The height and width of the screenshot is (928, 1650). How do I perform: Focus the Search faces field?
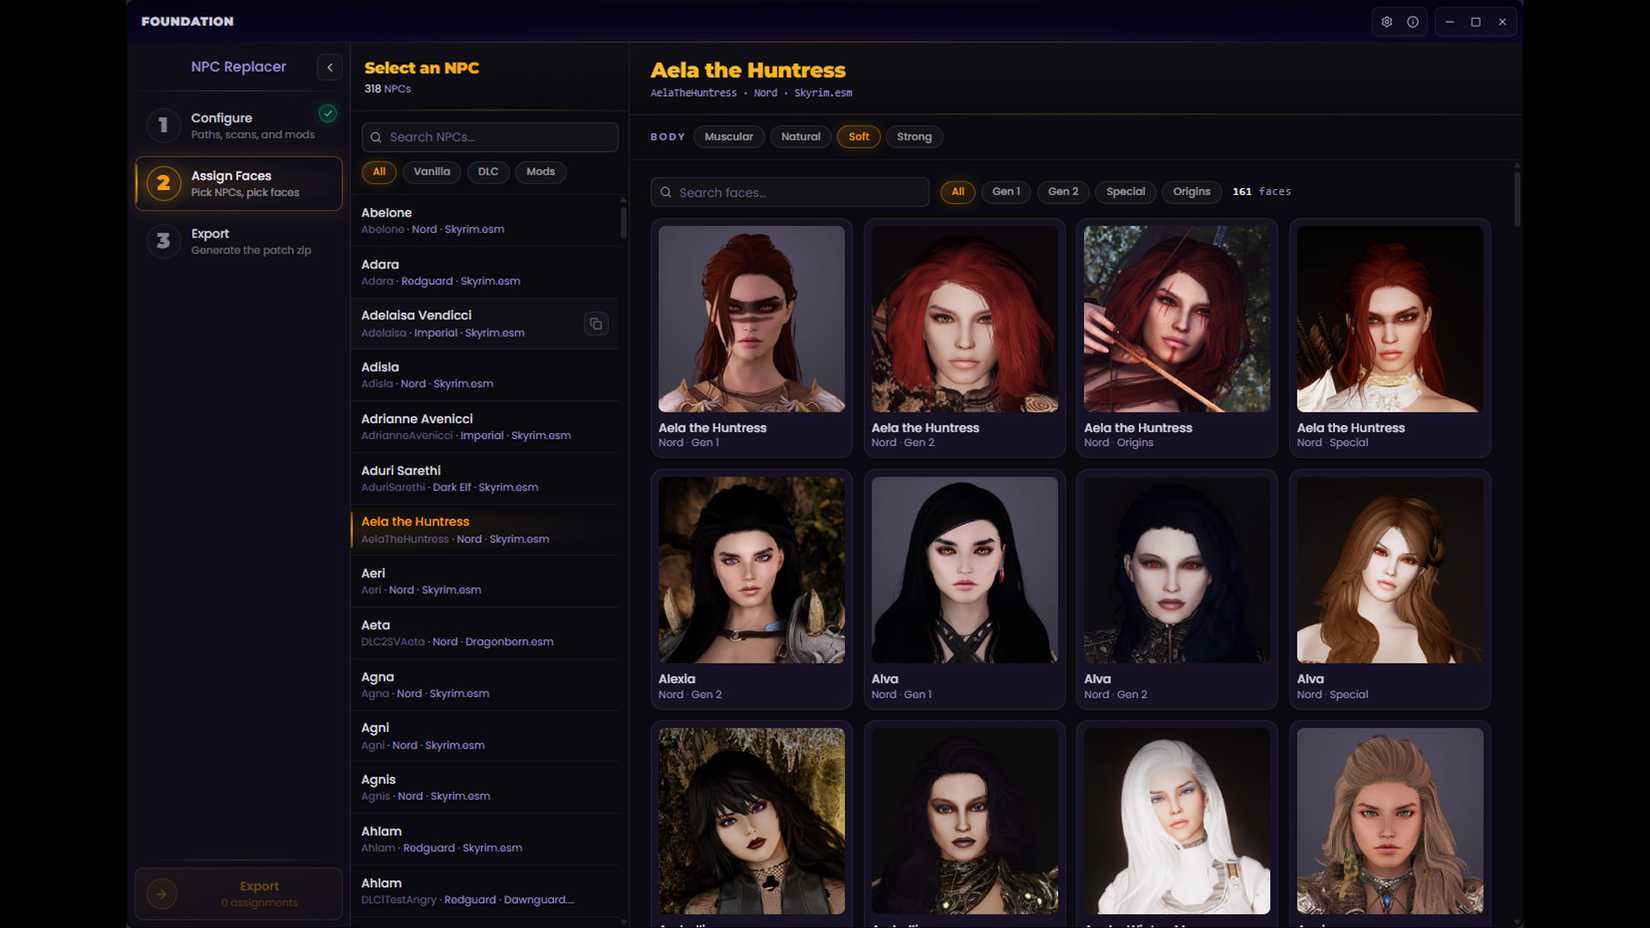click(790, 192)
